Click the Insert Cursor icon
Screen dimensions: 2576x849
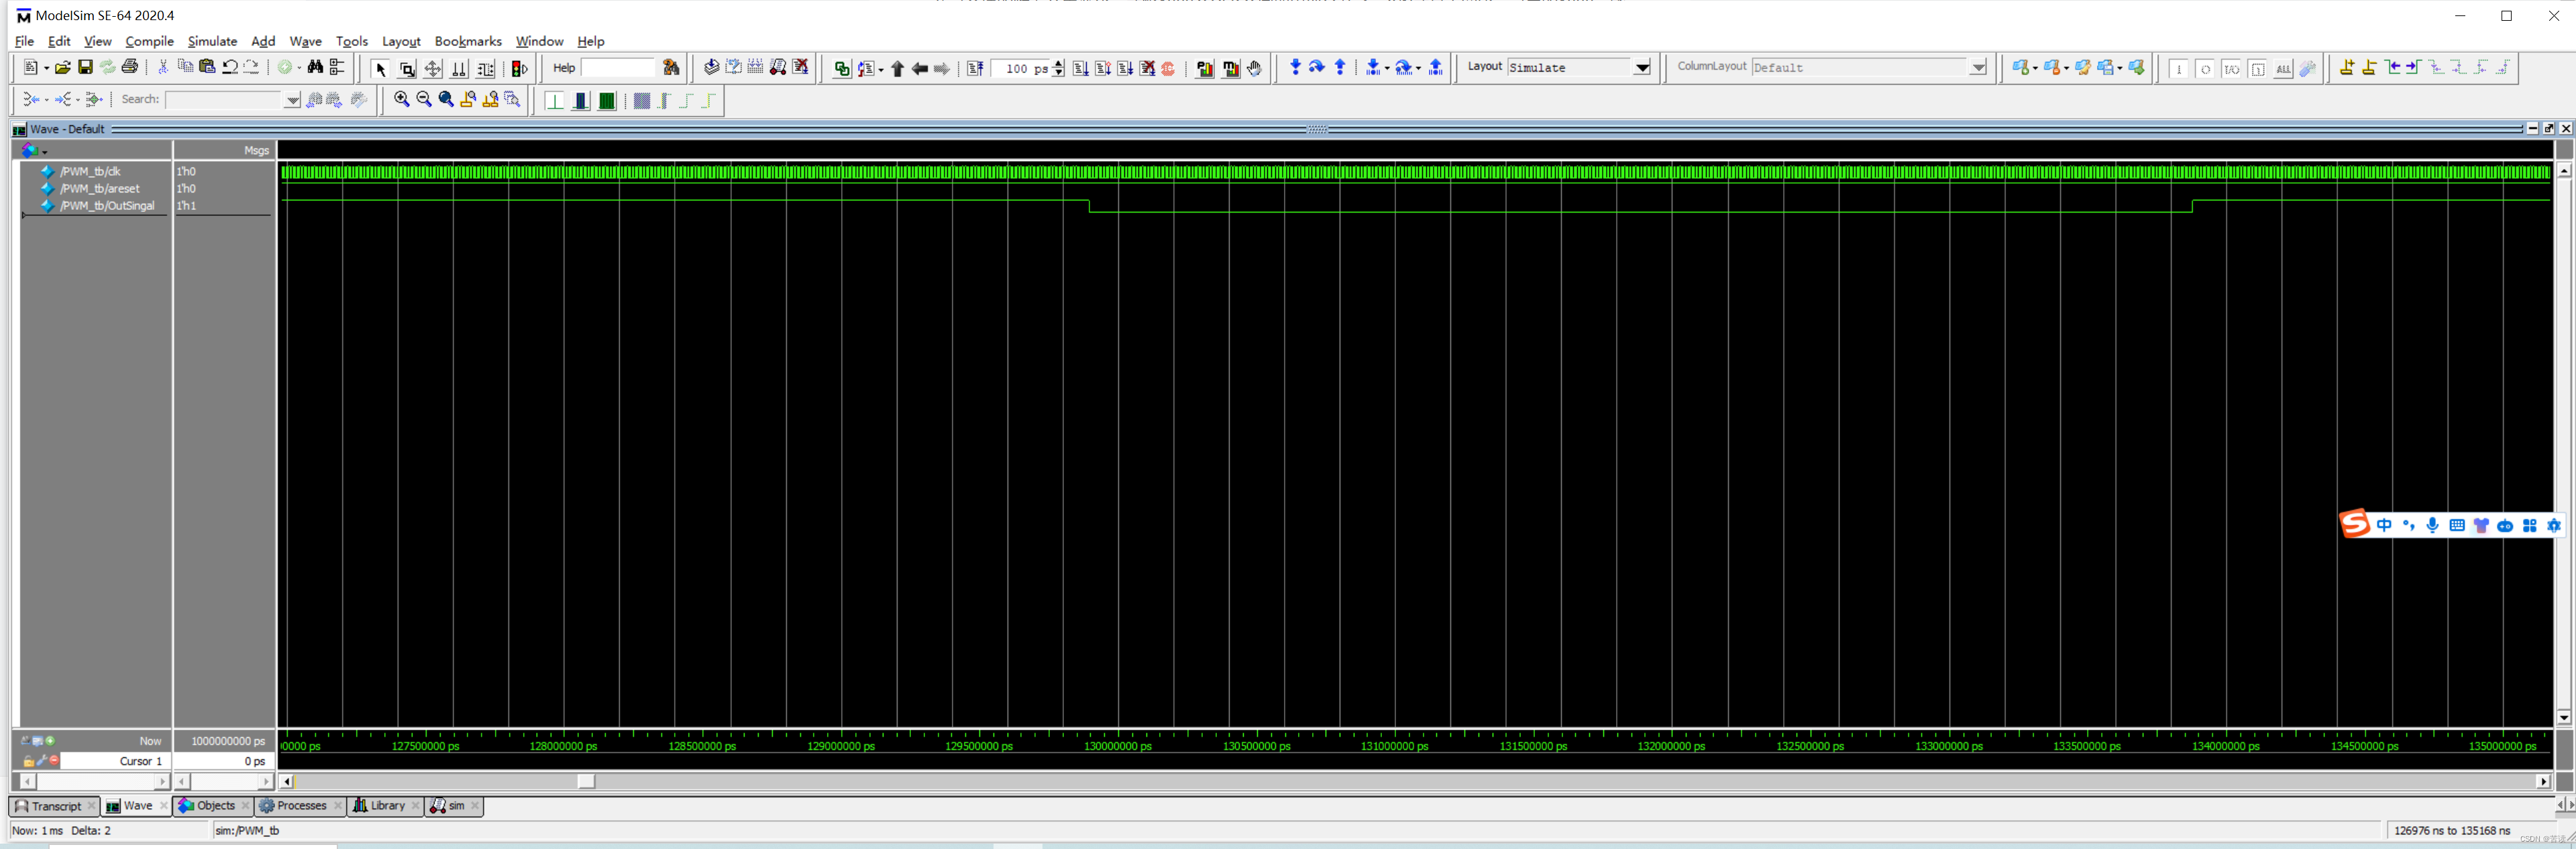[2346, 68]
